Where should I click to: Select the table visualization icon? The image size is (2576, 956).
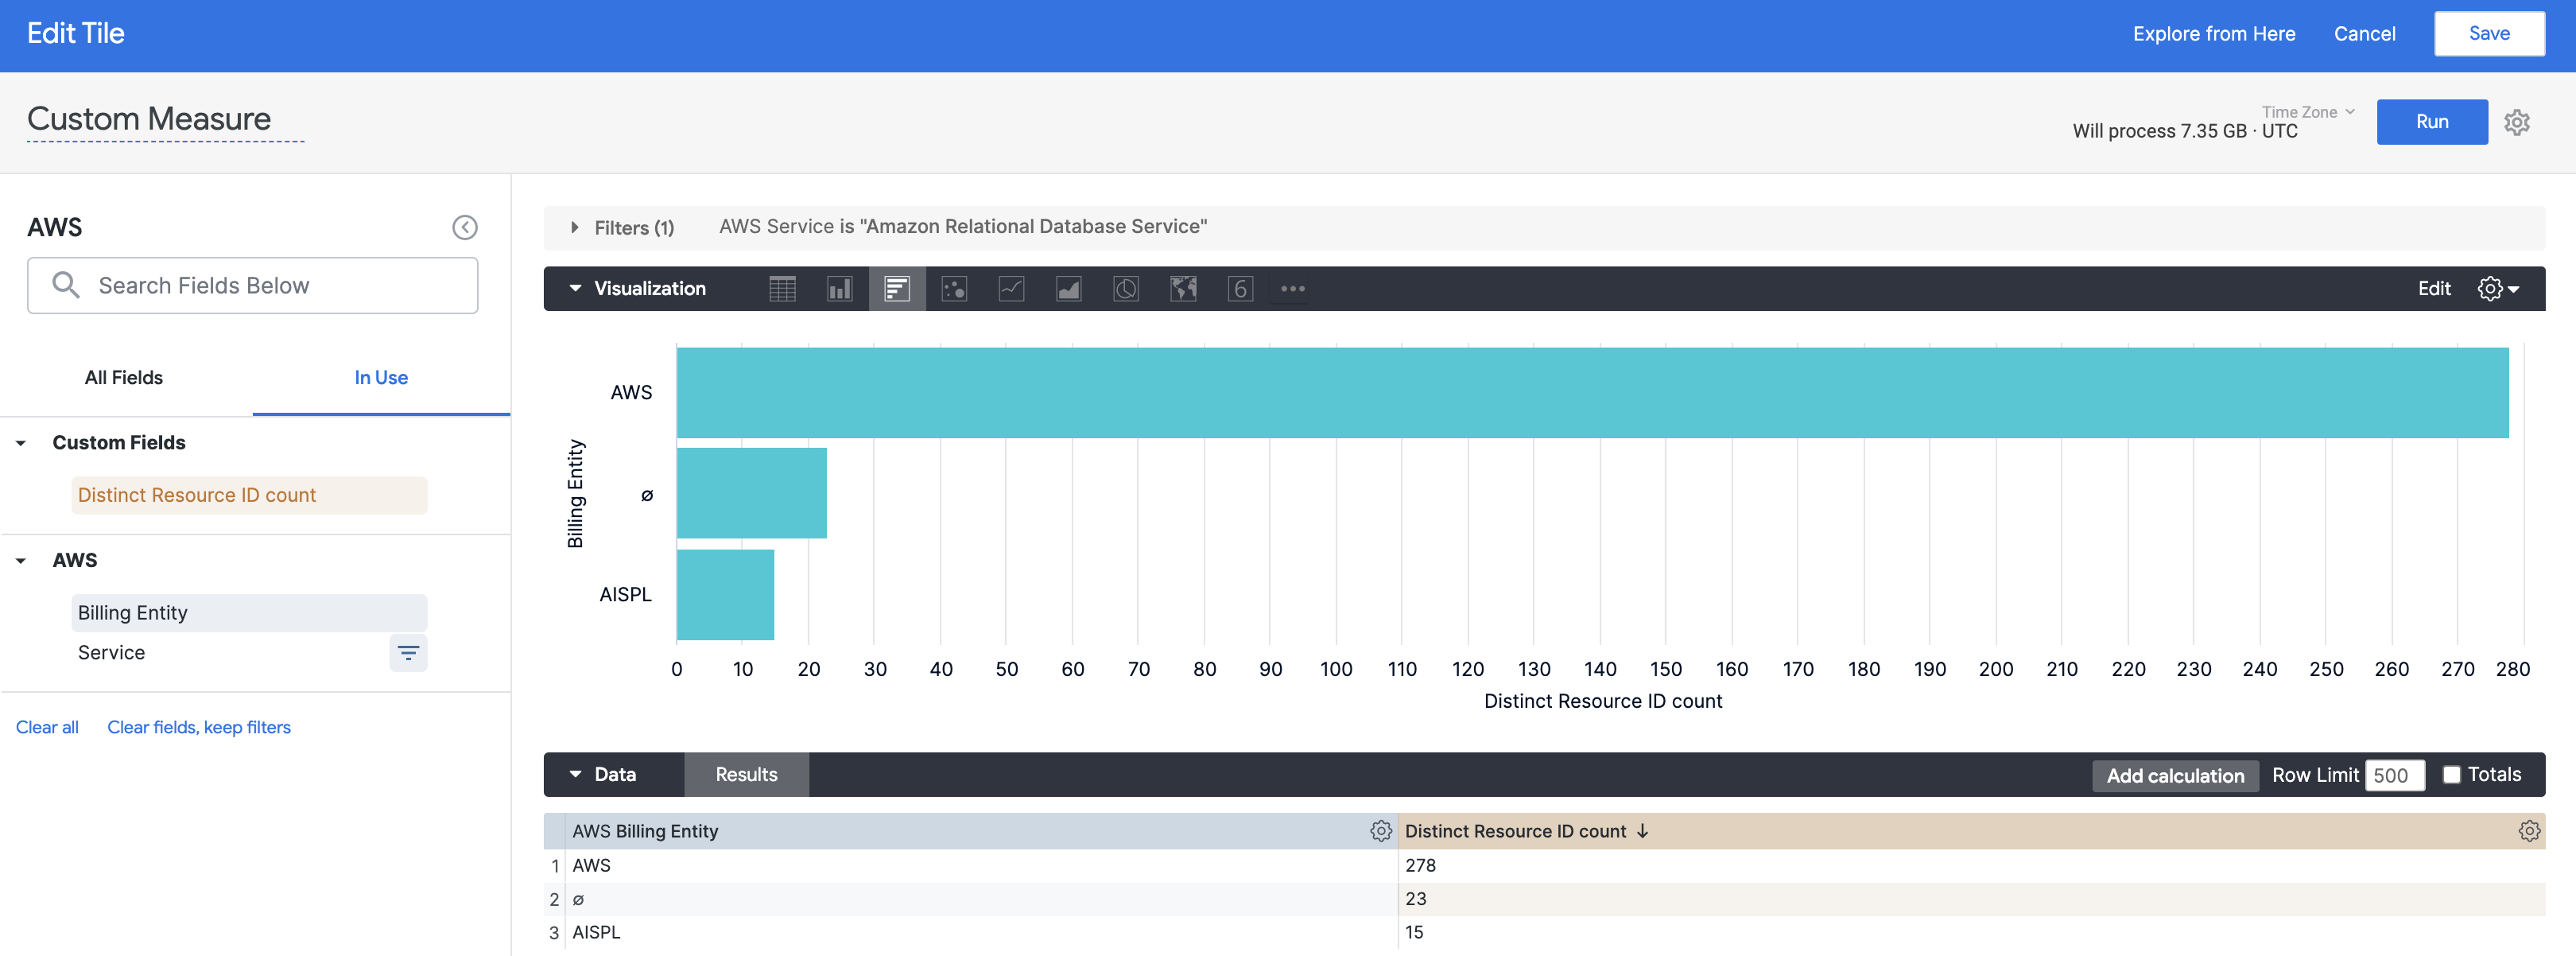pyautogui.click(x=782, y=289)
